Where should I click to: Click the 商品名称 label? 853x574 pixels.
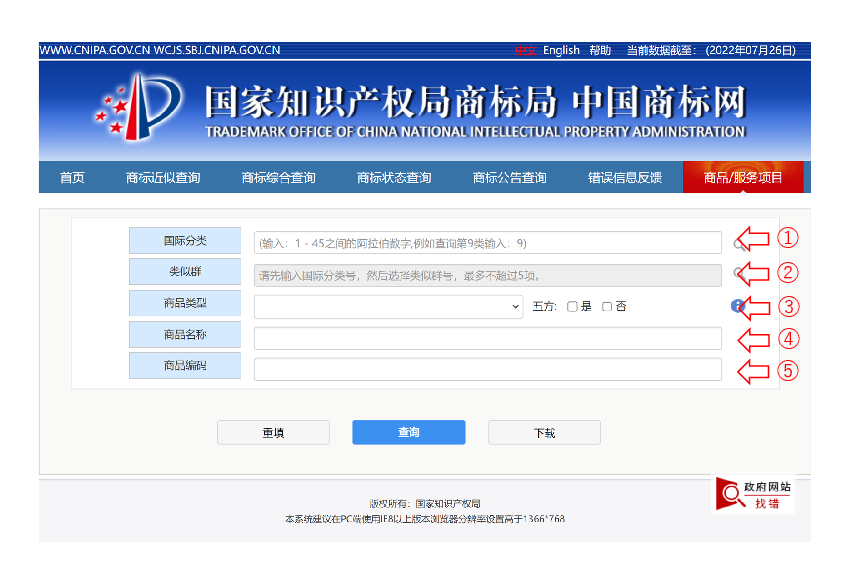click(185, 334)
